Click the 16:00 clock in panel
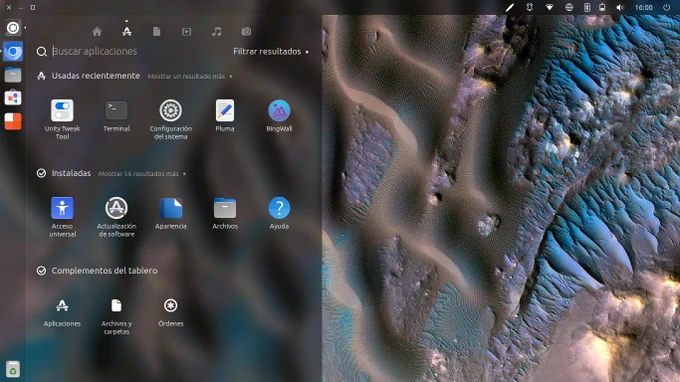 click(x=644, y=7)
